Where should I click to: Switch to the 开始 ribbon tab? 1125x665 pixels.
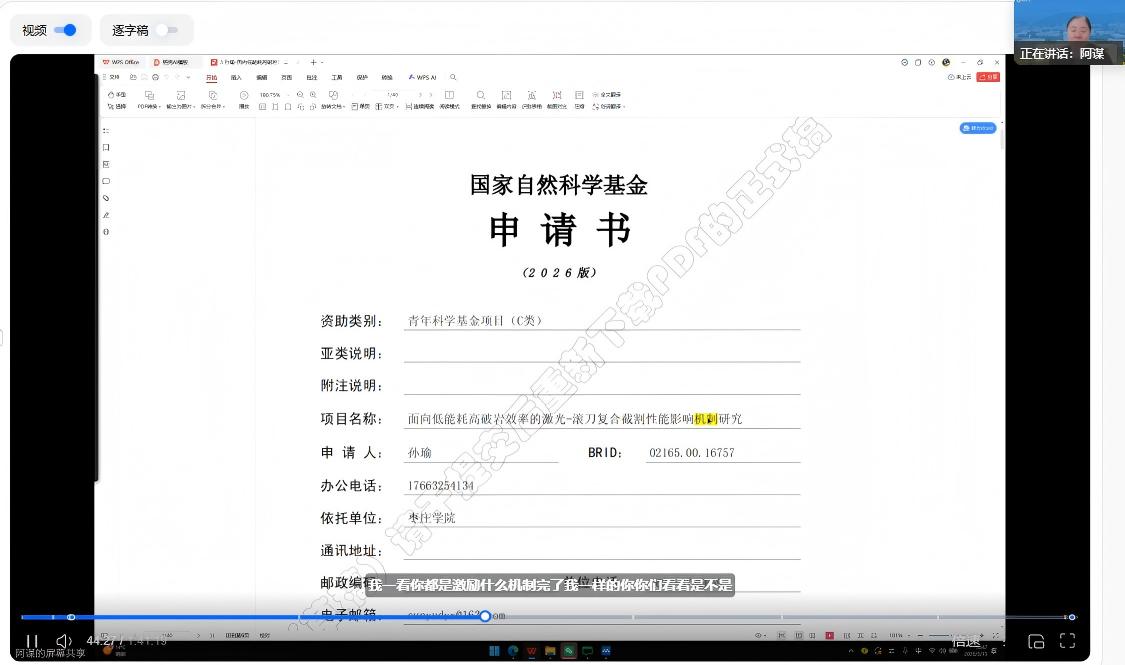pos(211,77)
